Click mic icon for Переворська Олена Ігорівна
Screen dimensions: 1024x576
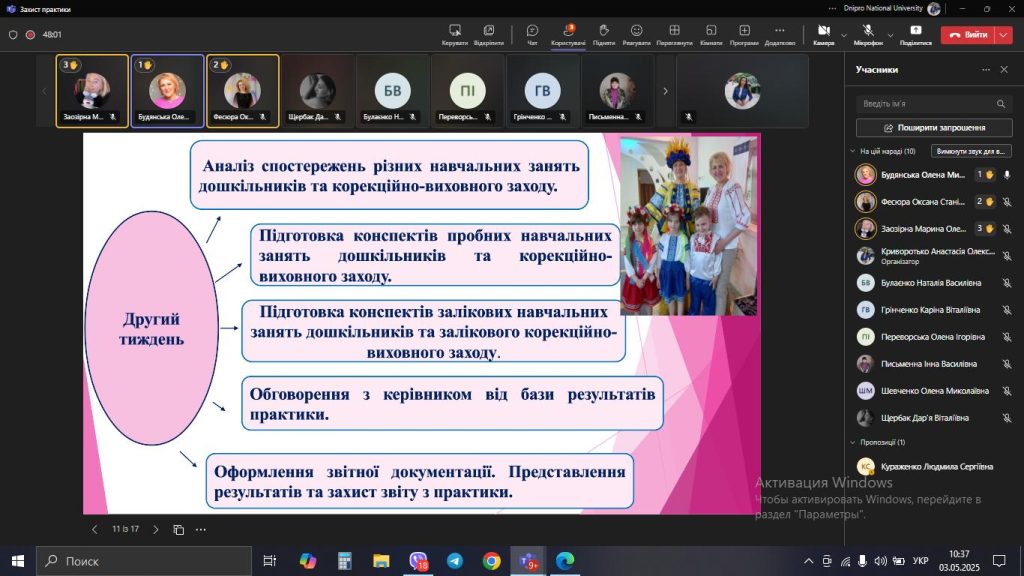pos(1007,337)
